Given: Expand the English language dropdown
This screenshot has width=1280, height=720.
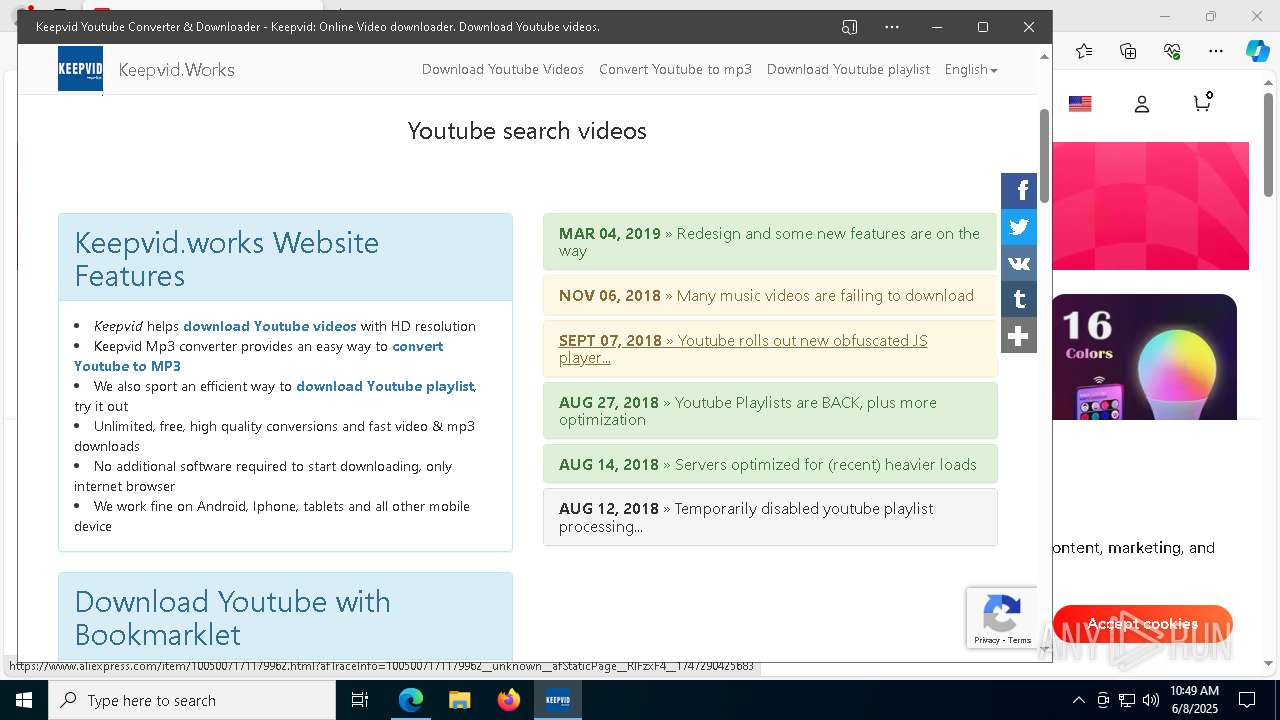Looking at the screenshot, I should tap(971, 69).
